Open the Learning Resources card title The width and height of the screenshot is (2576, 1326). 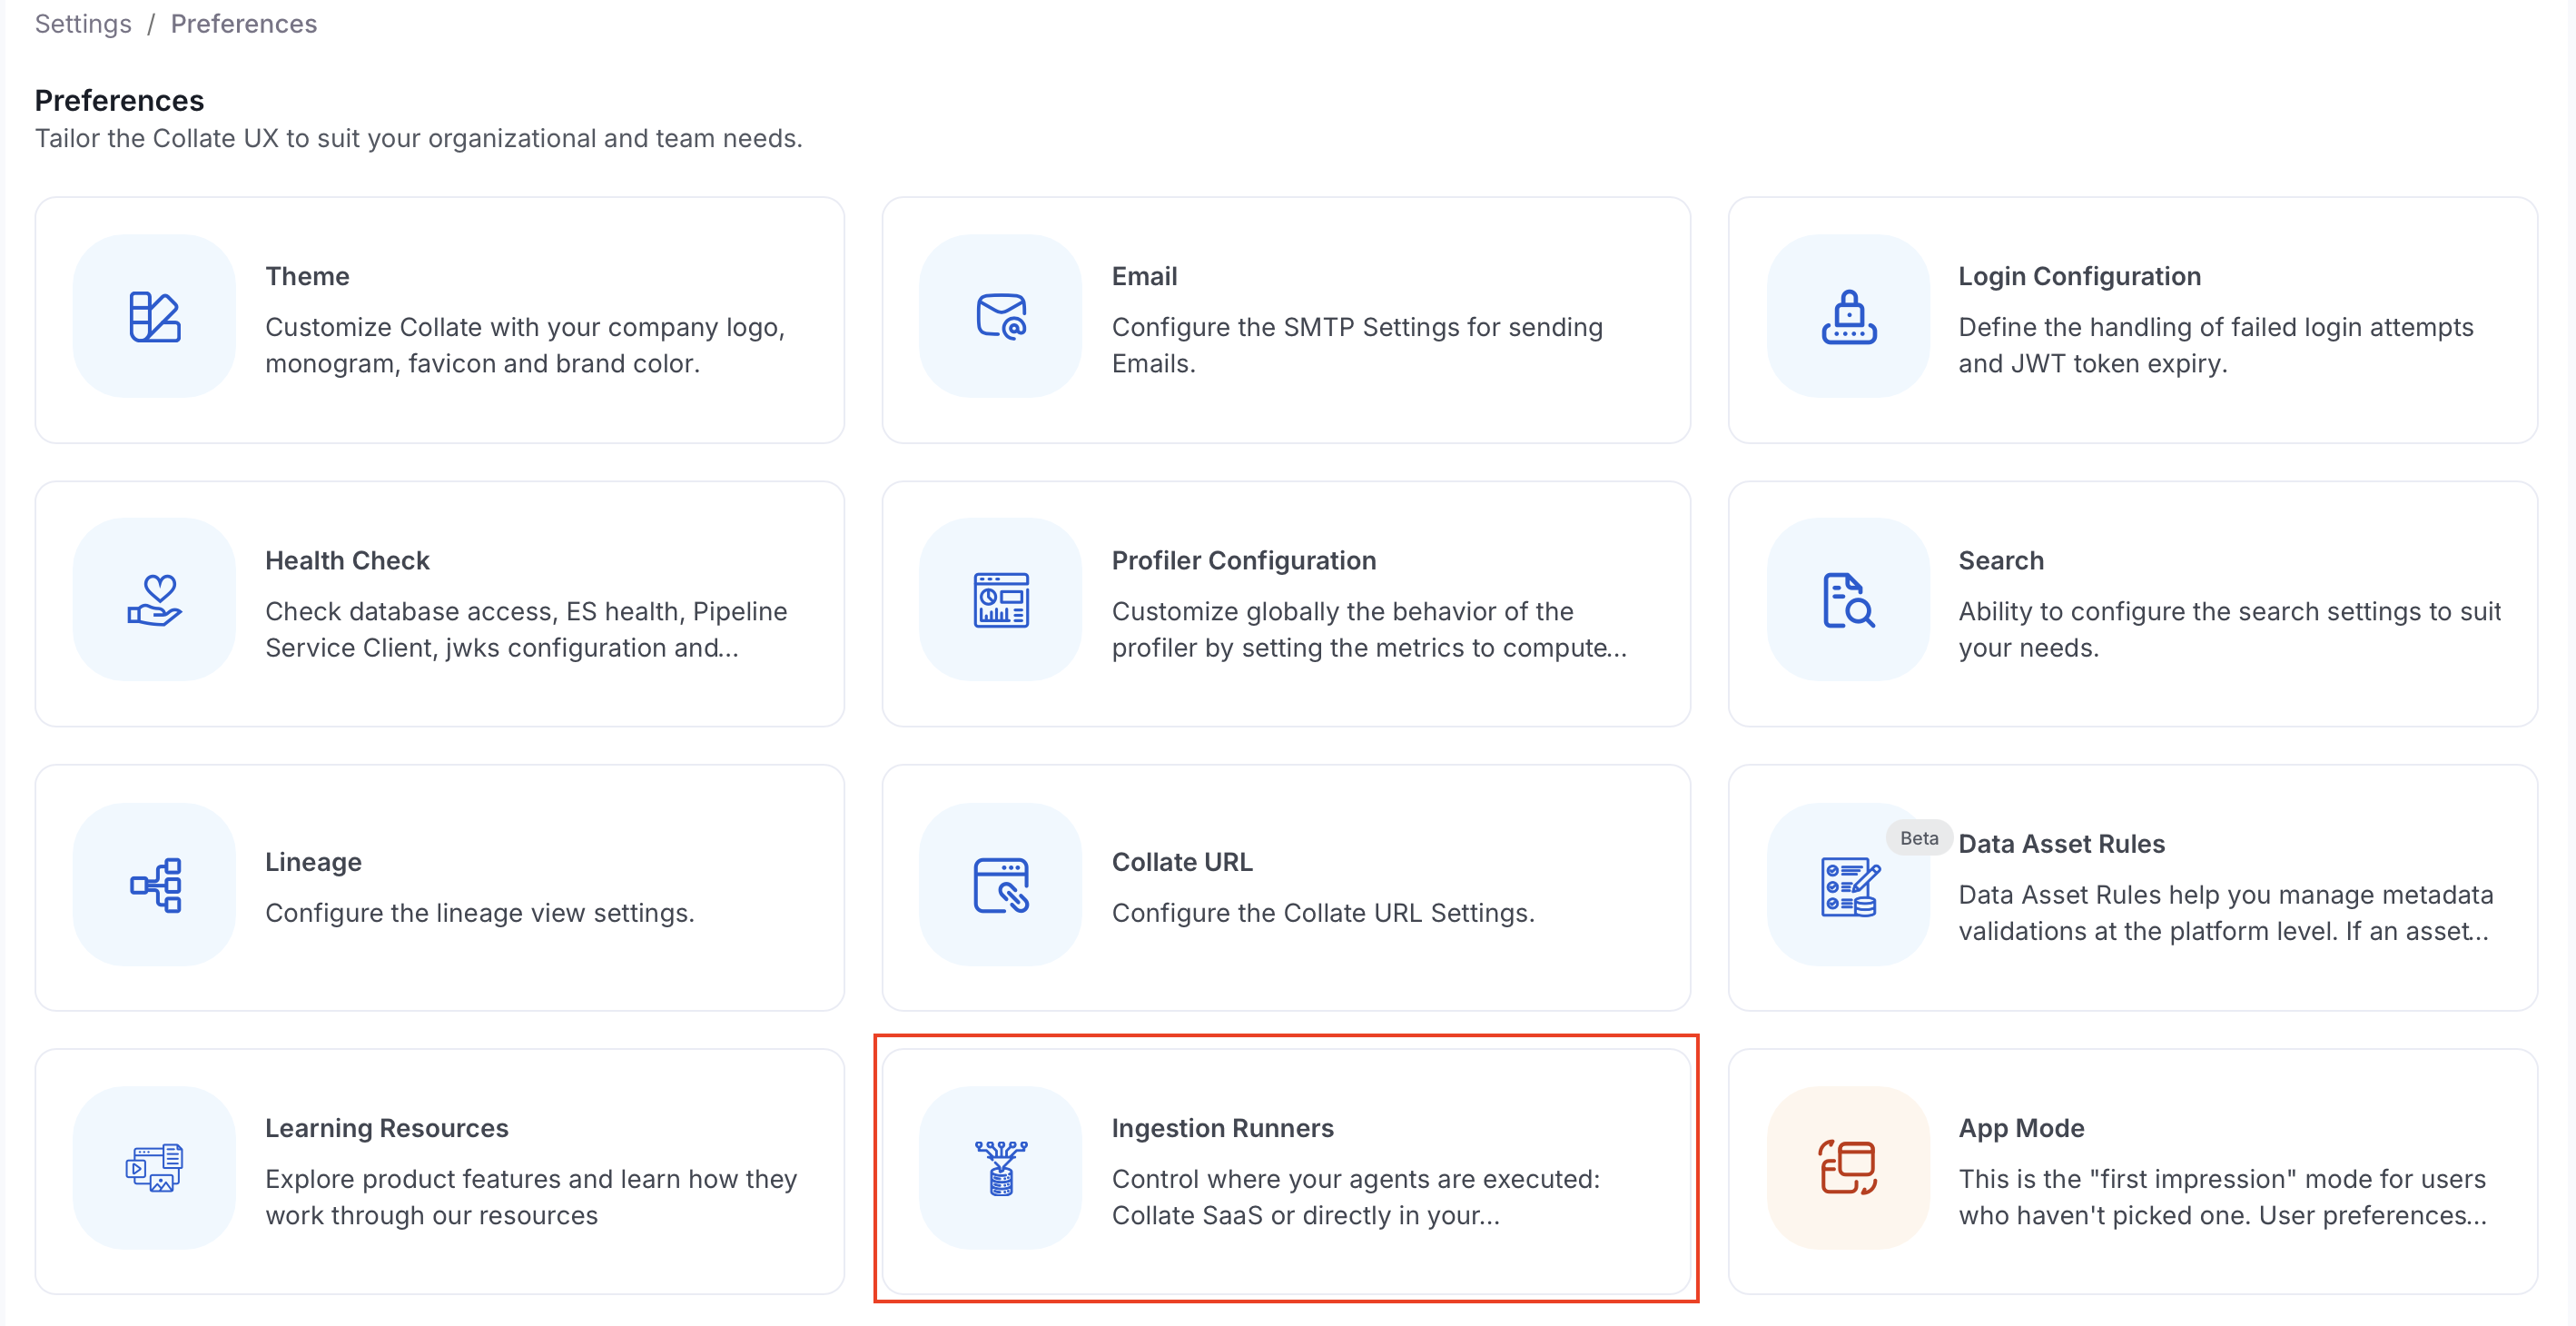(x=386, y=1128)
